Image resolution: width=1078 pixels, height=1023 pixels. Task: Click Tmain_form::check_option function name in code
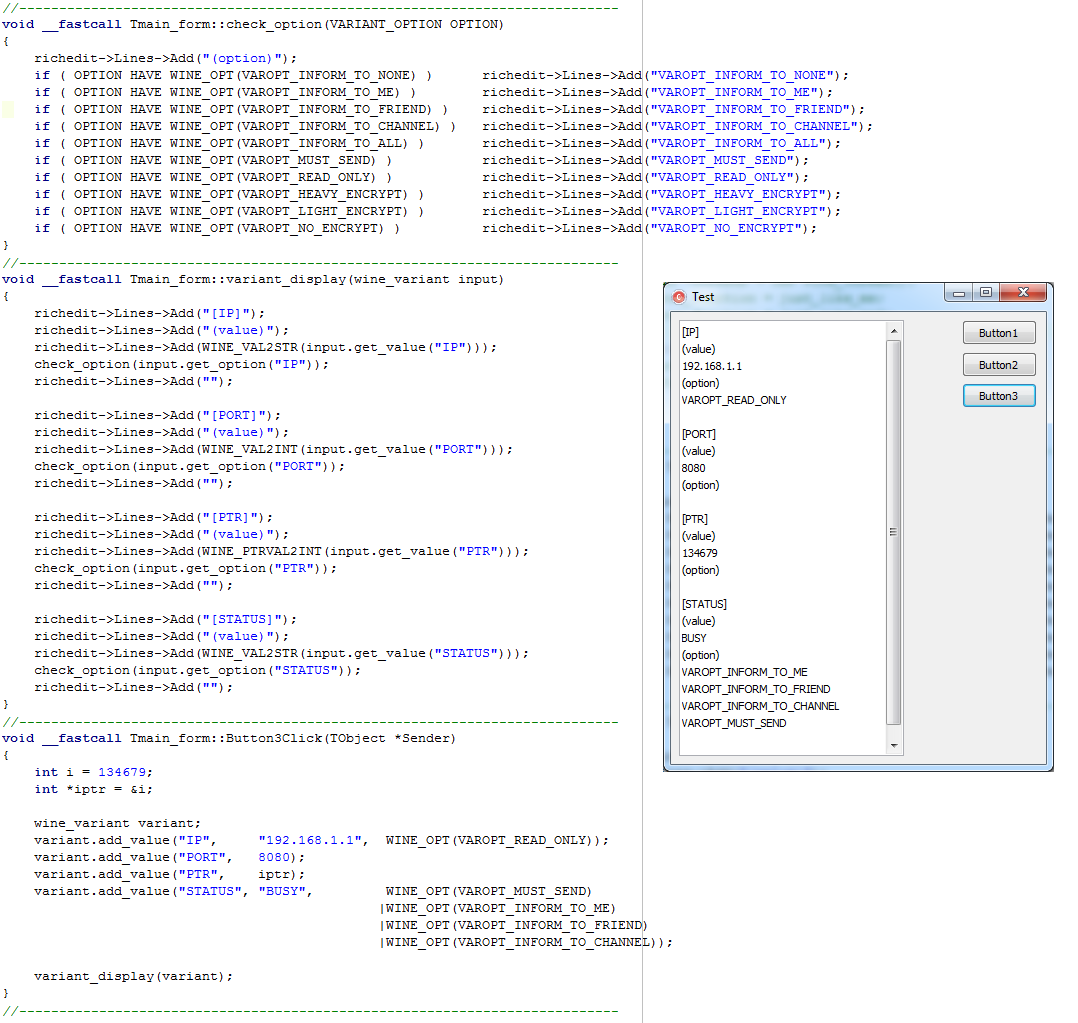point(226,24)
